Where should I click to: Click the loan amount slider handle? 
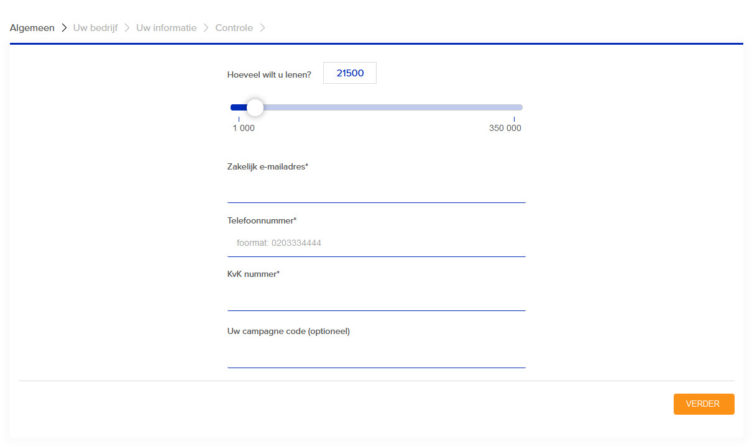click(x=255, y=107)
